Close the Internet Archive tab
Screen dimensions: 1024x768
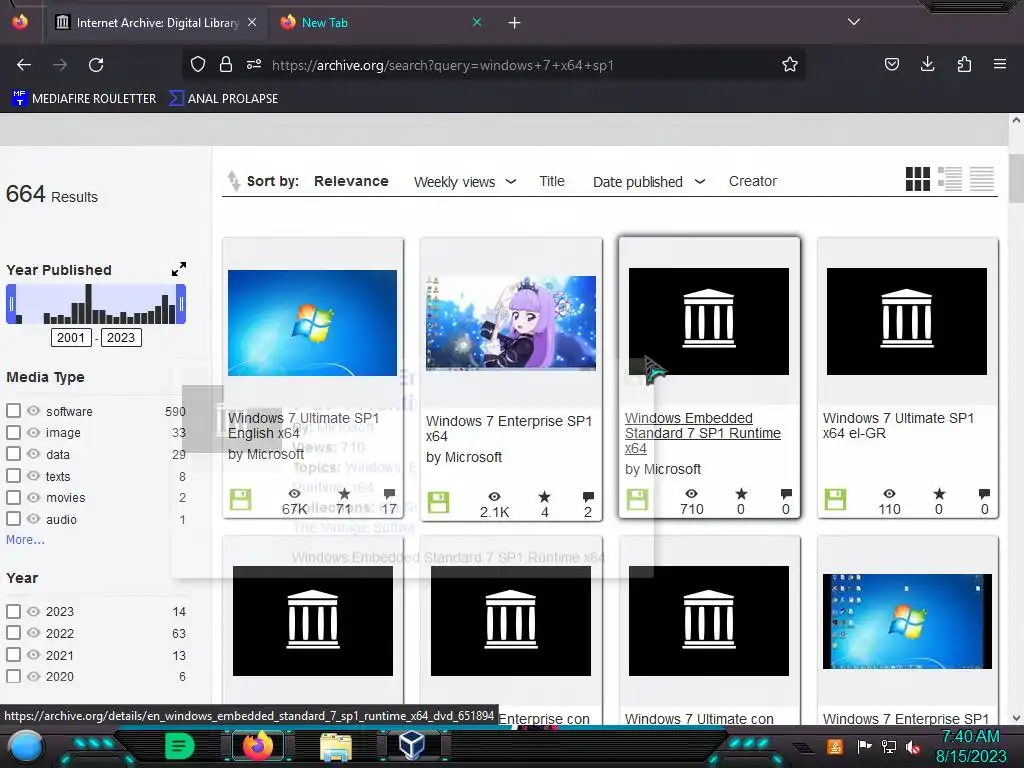[x=252, y=22]
